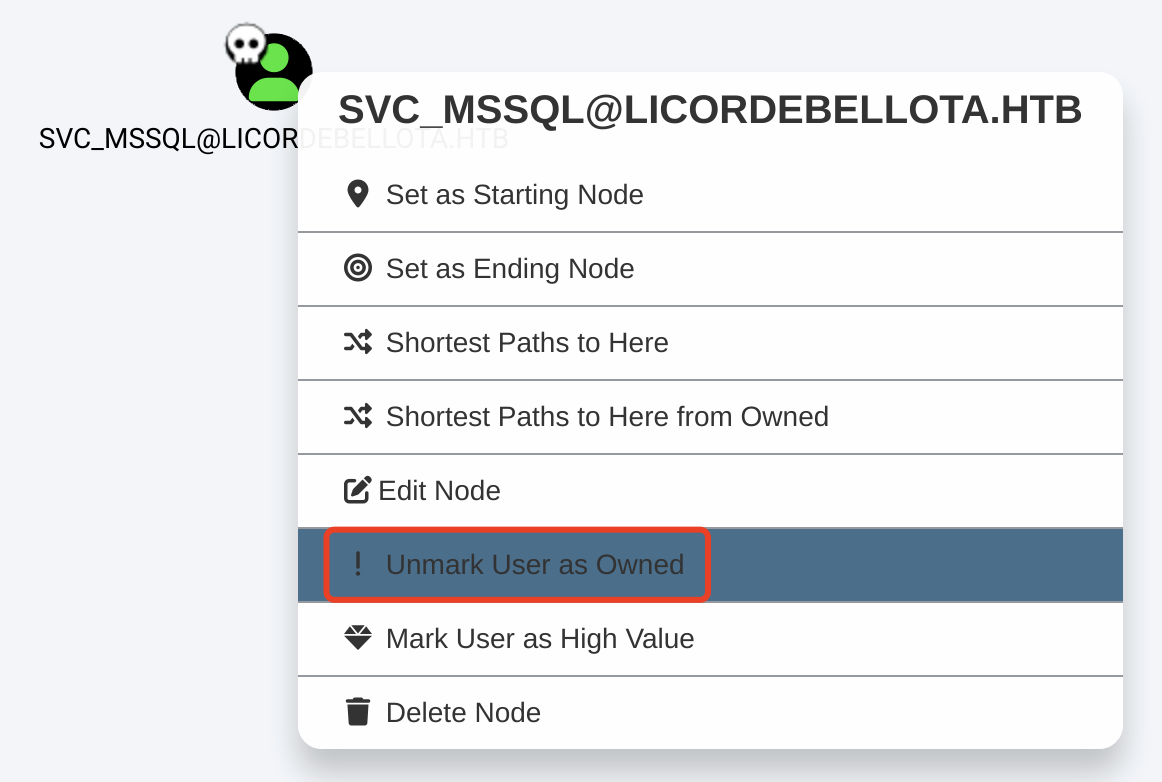Click the context menu title SVC_MSSQL@LICORDEBELLOTA.HTB
Screen dimensions: 1162x782
pyautogui.click(x=710, y=110)
